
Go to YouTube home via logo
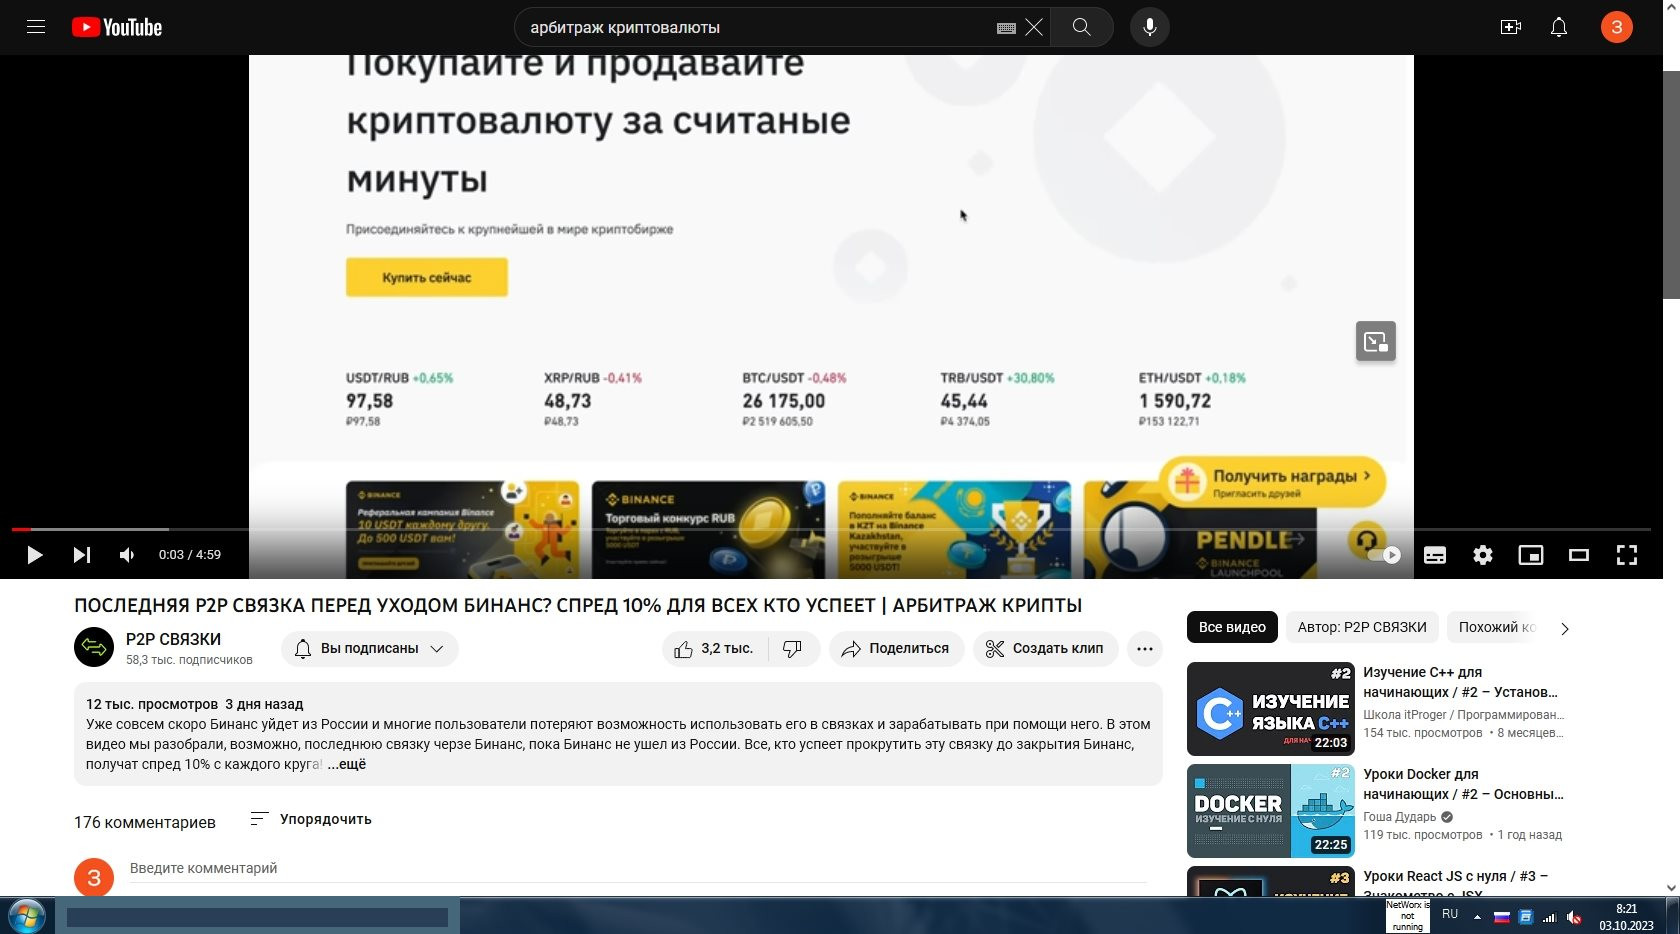117,27
